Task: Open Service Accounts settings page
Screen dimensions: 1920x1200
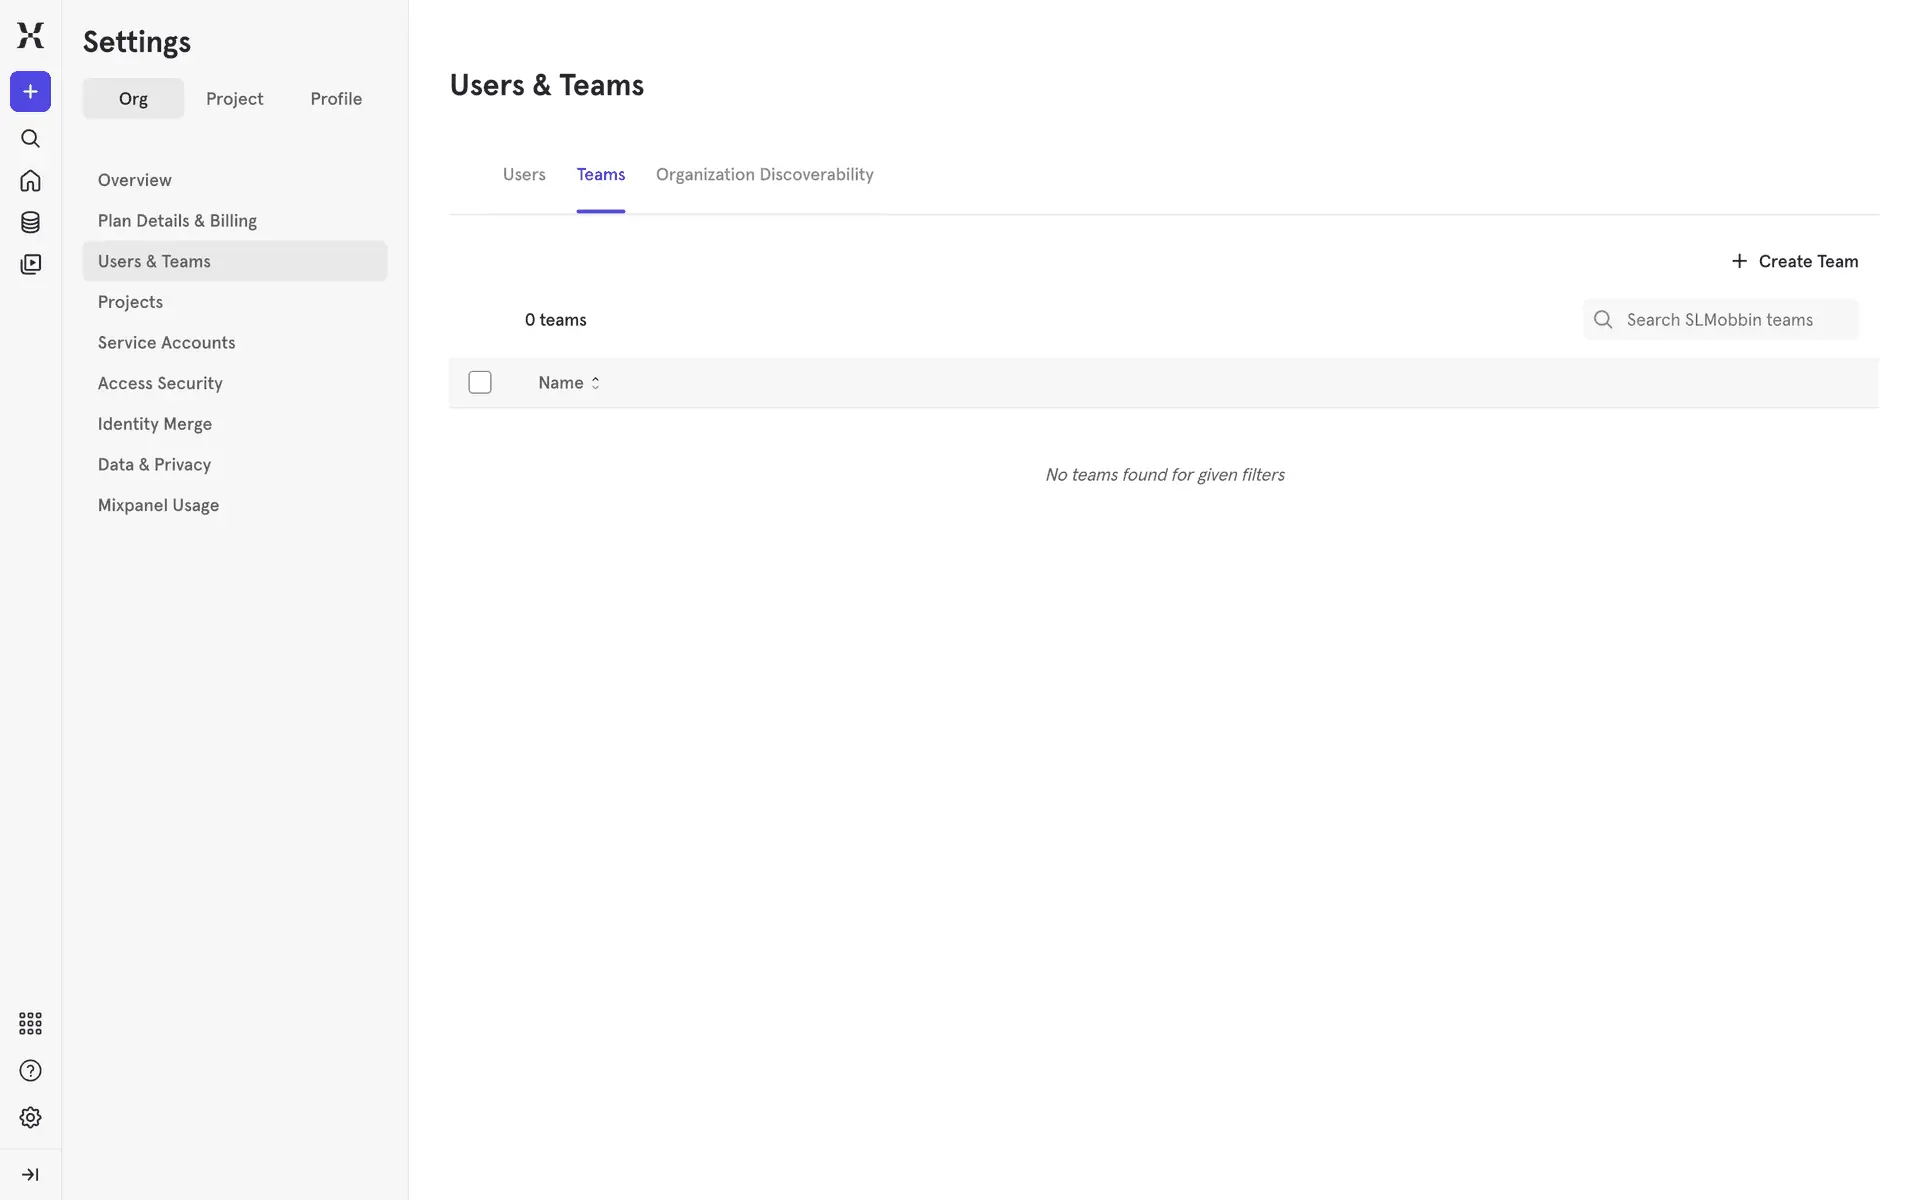Action: click(166, 343)
